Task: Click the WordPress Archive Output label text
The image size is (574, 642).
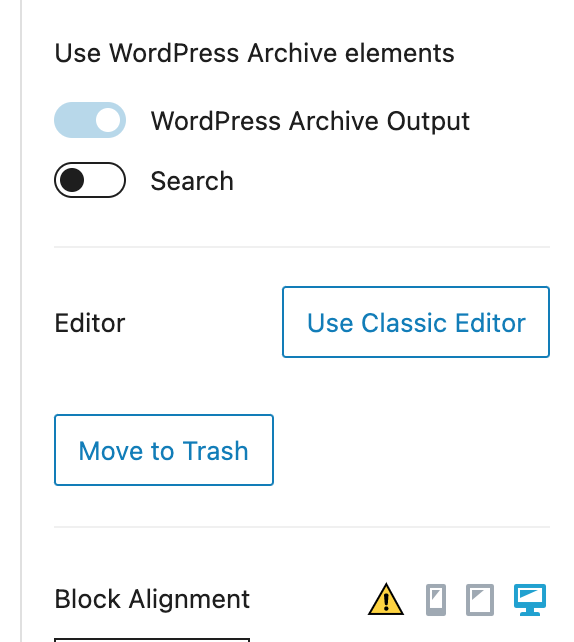Action: pos(310,121)
